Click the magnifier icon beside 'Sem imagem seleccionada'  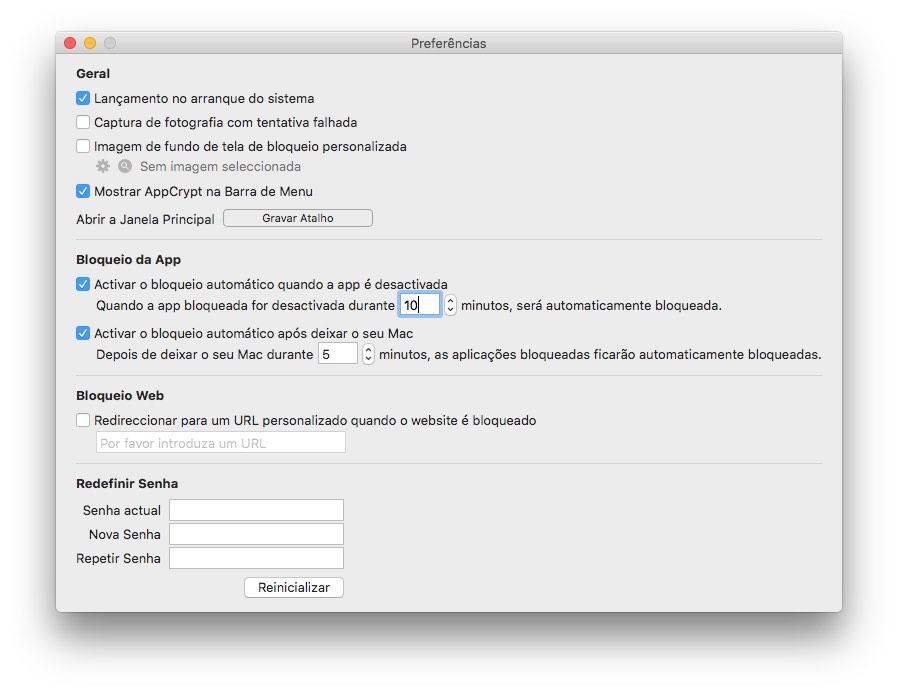(125, 167)
